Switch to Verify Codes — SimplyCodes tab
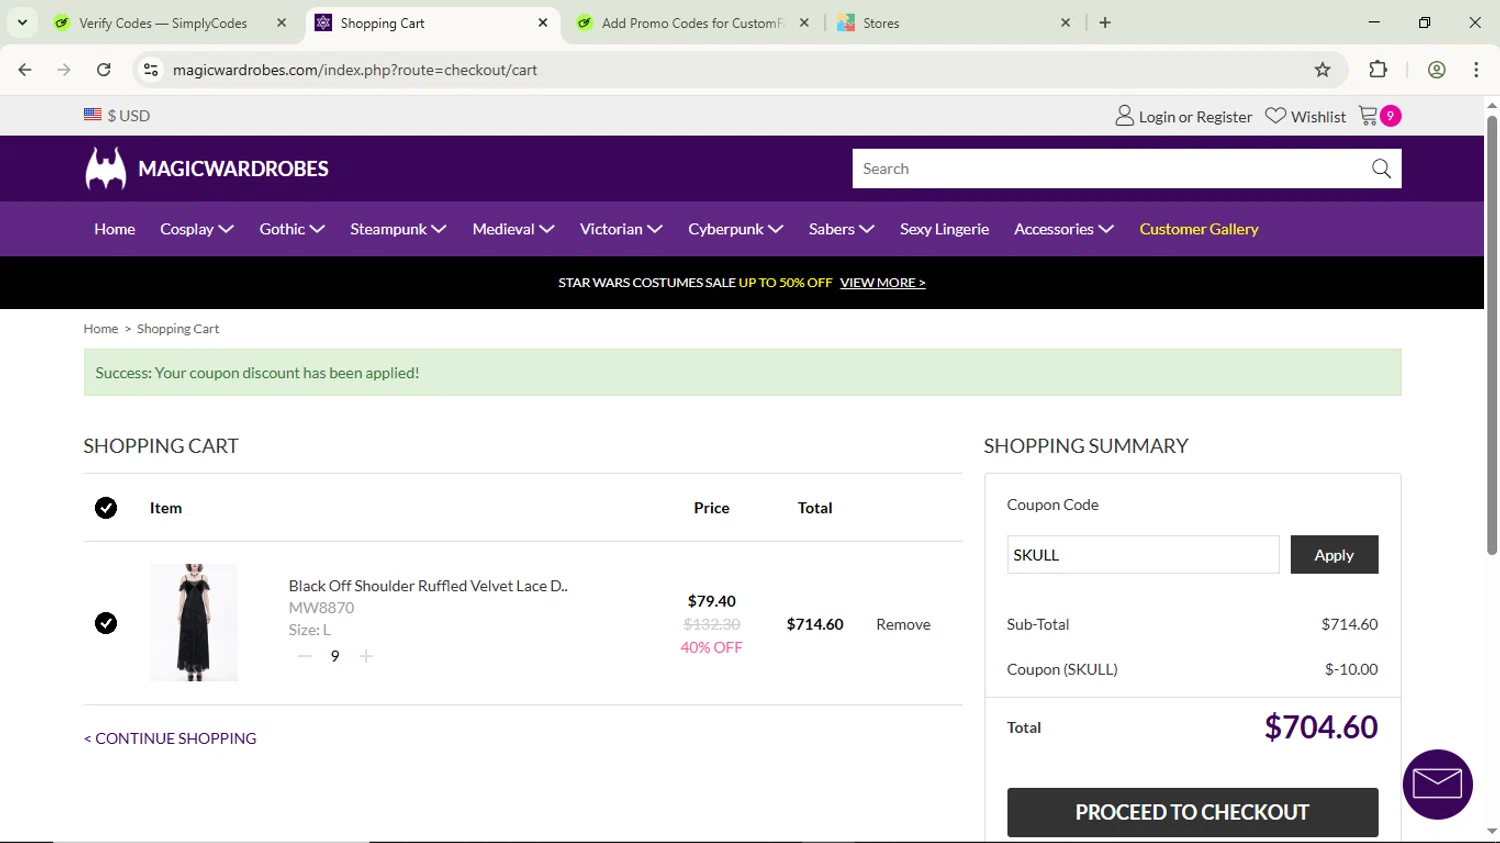This screenshot has width=1500, height=843. (163, 23)
